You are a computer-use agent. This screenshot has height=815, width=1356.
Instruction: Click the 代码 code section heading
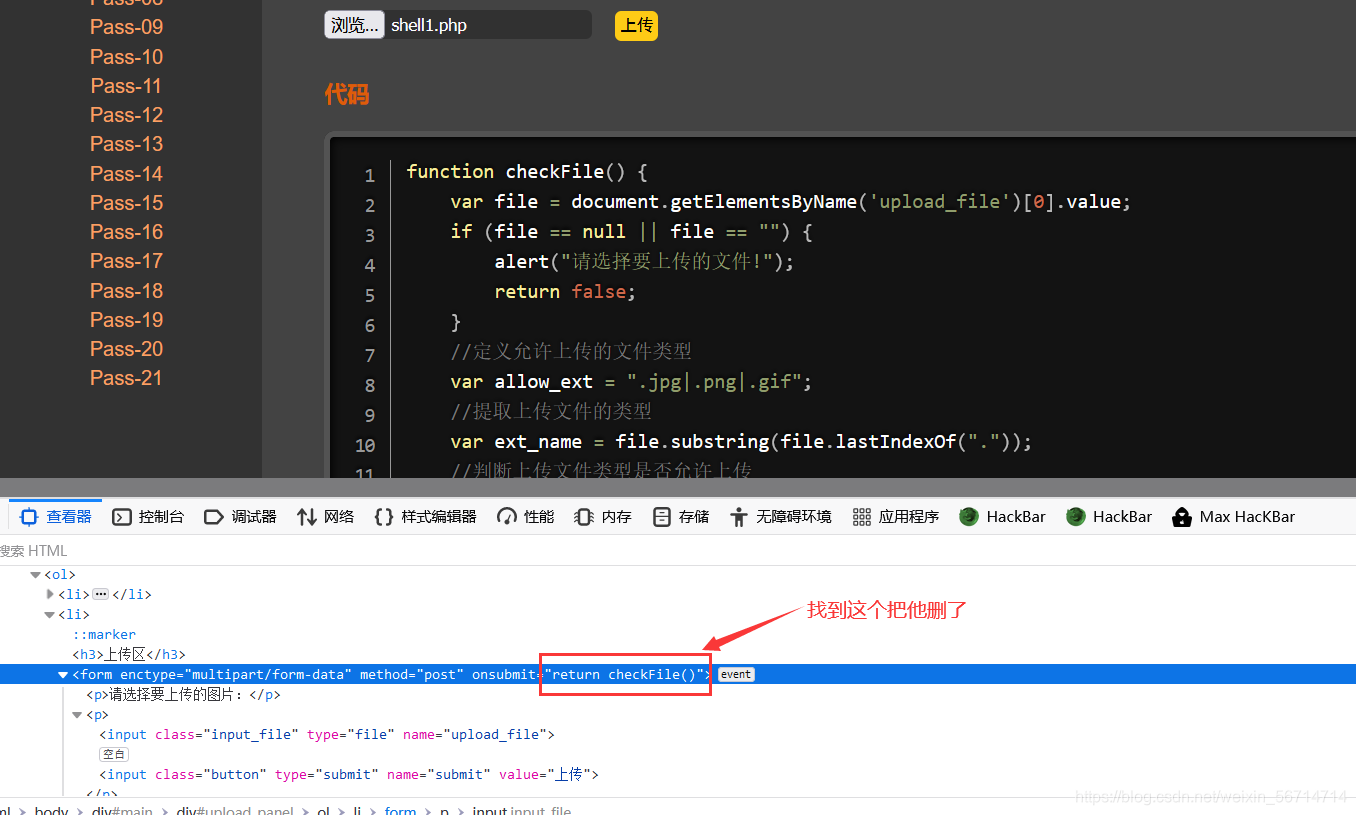click(x=347, y=94)
